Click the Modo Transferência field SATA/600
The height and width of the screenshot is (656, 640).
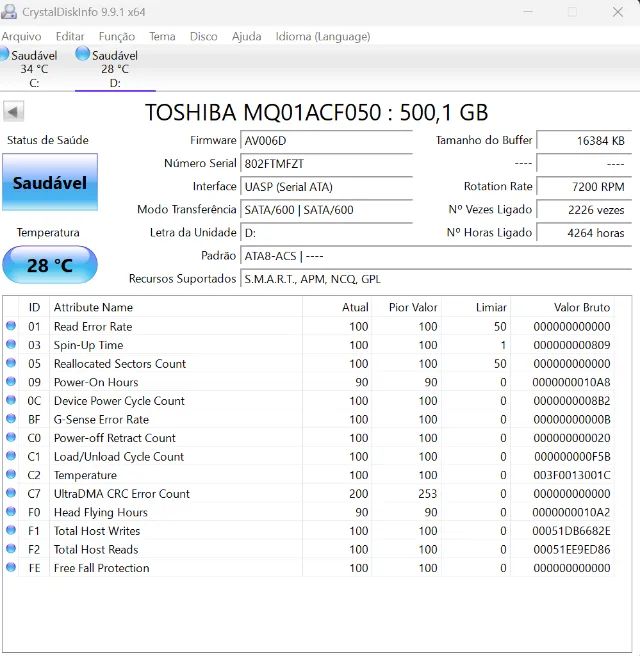click(327, 210)
